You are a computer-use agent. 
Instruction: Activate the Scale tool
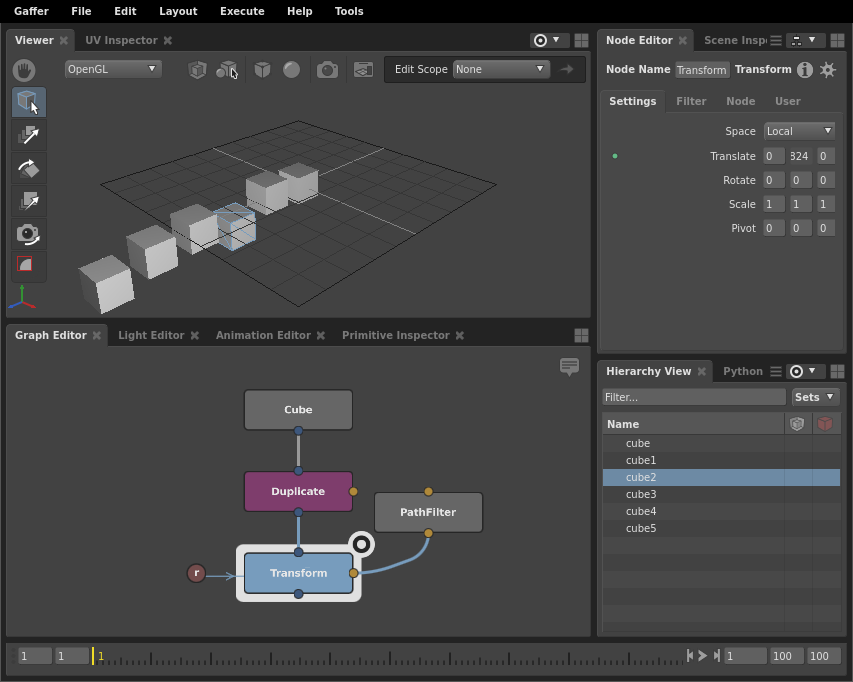point(29,201)
